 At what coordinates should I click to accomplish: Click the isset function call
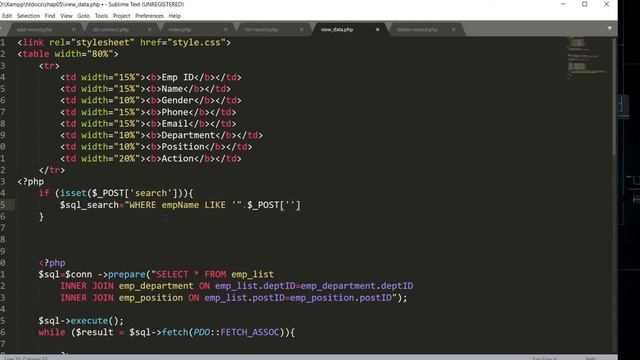coord(73,193)
